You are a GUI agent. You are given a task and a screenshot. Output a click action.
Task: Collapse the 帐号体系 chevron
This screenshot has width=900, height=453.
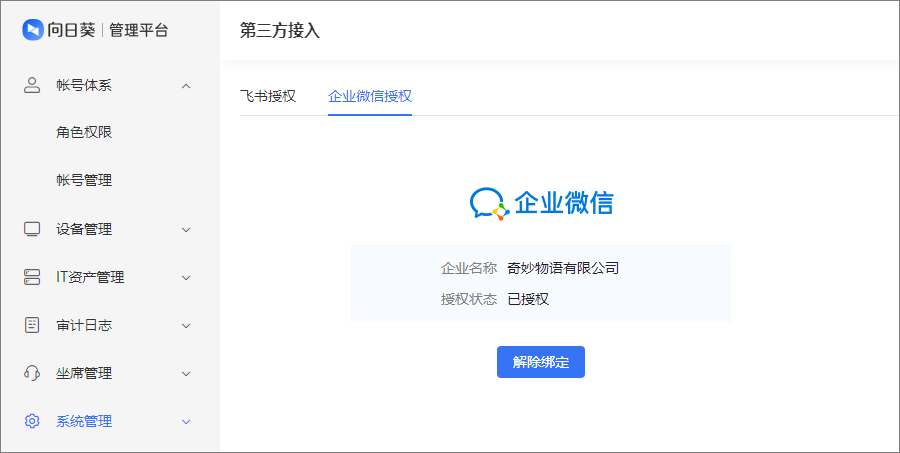186,86
